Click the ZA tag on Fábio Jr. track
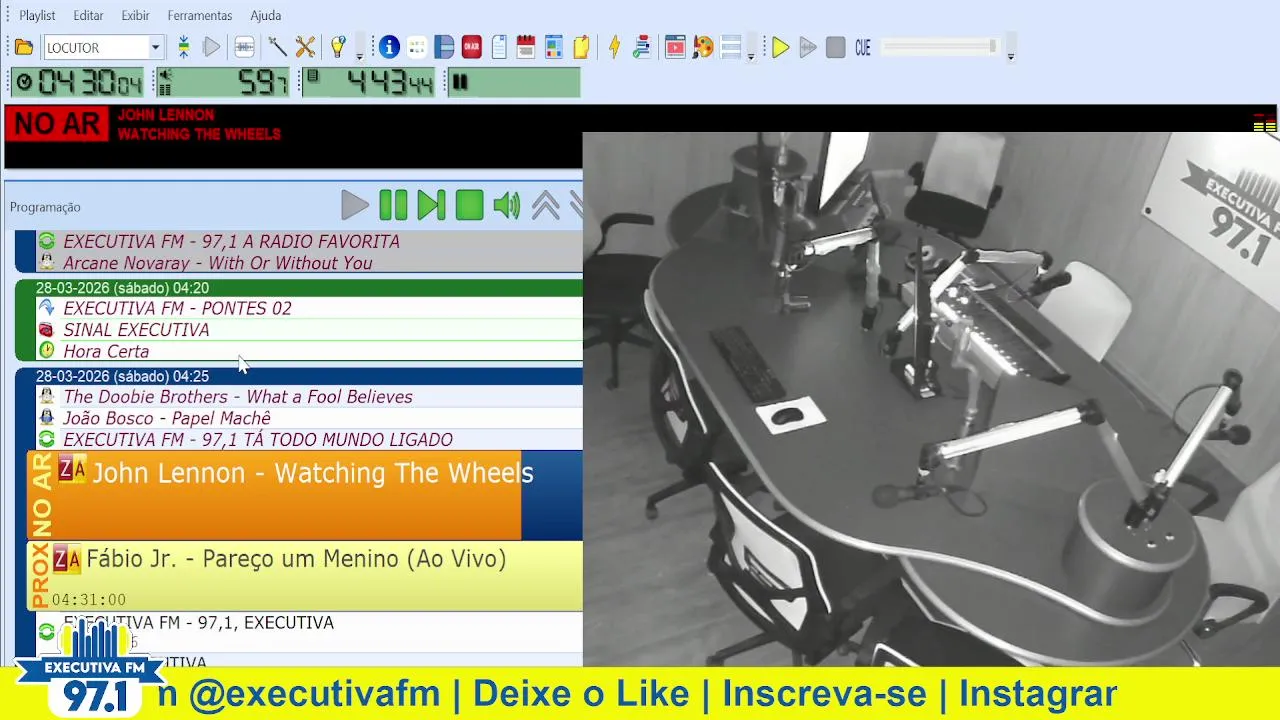Image resolution: width=1280 pixels, height=720 pixels. [66, 559]
